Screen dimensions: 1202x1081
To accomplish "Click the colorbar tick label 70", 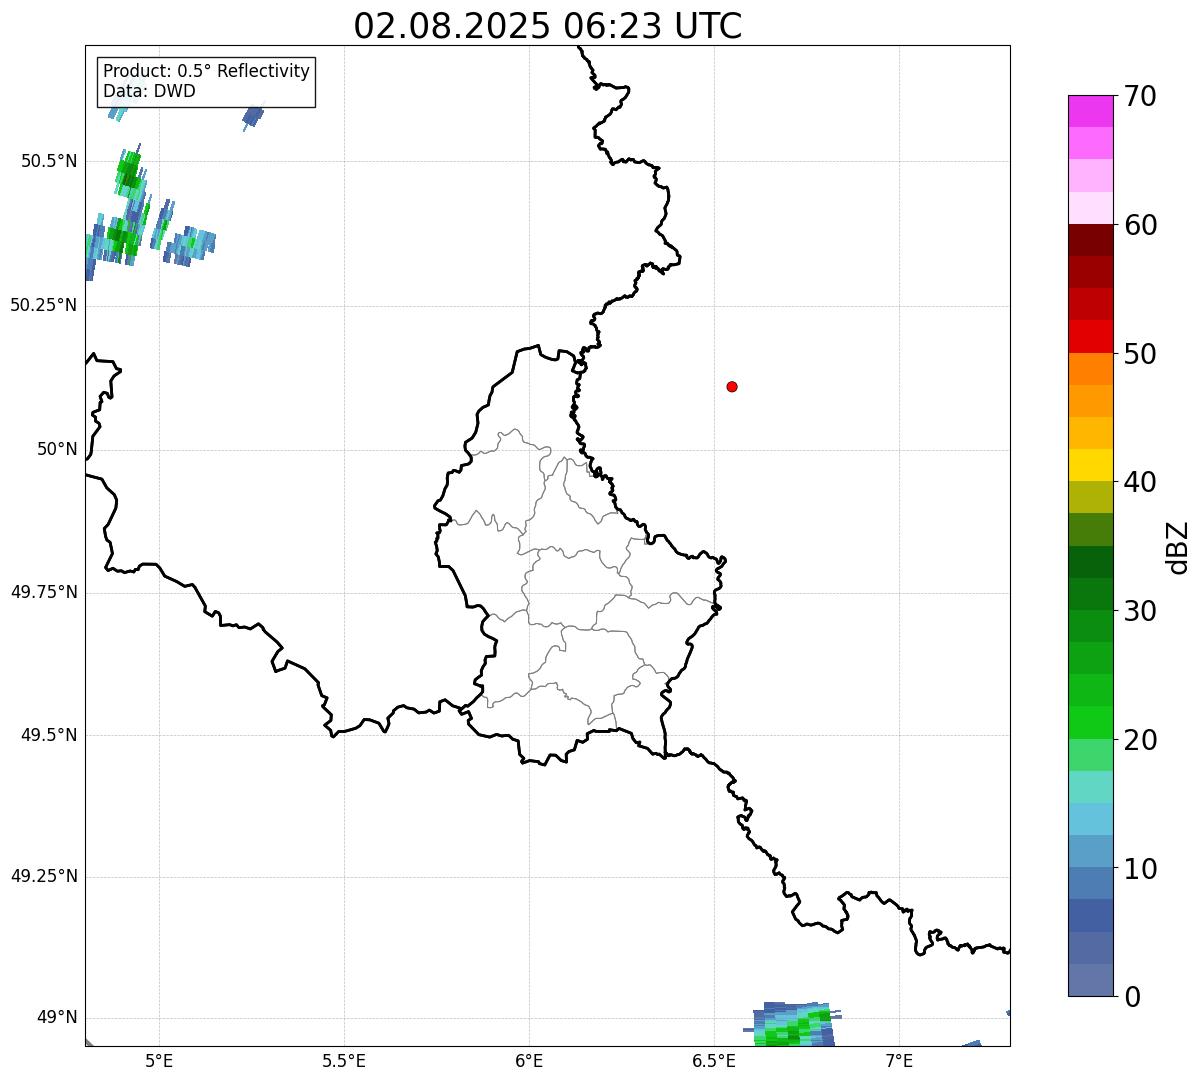I will pyautogui.click(x=1140, y=96).
